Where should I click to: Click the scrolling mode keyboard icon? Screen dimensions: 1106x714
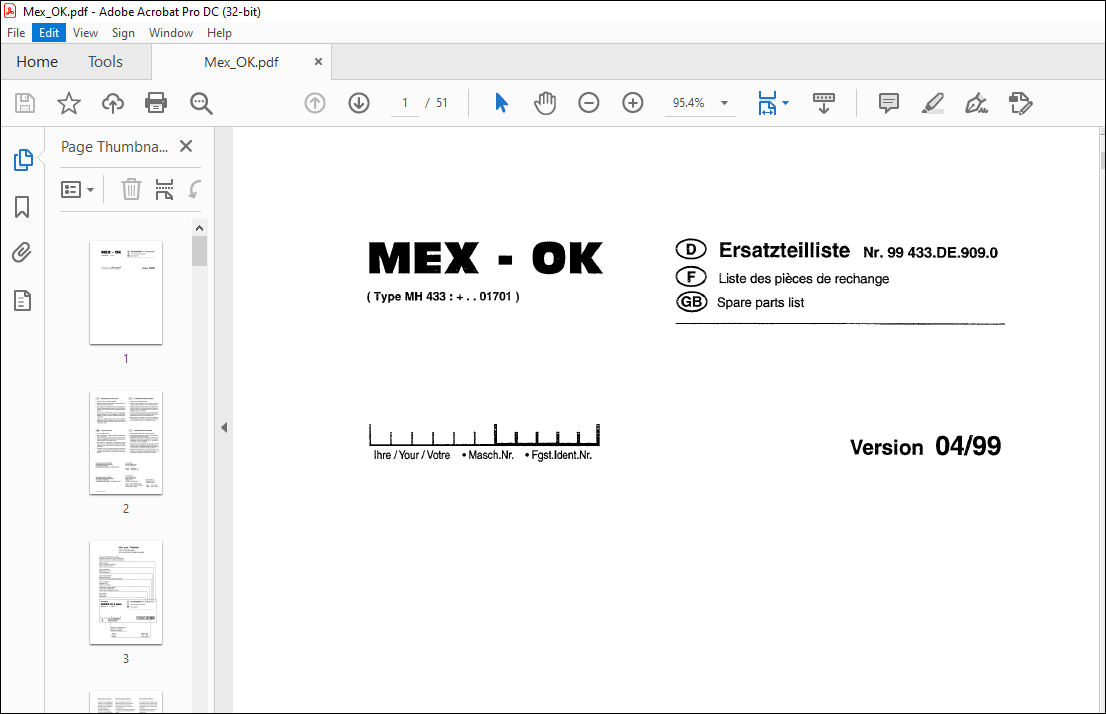click(824, 103)
